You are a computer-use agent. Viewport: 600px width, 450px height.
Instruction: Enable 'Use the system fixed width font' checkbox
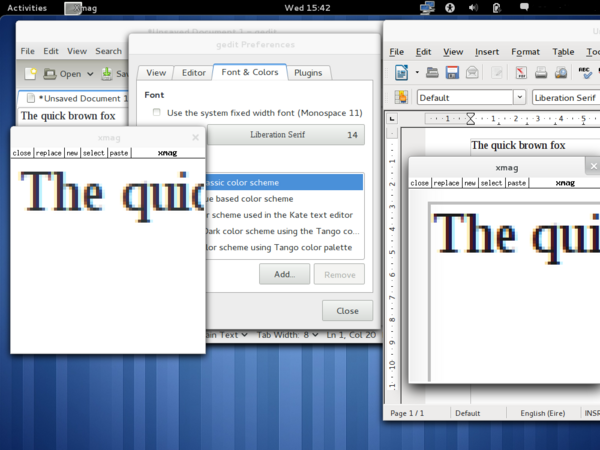(156, 113)
